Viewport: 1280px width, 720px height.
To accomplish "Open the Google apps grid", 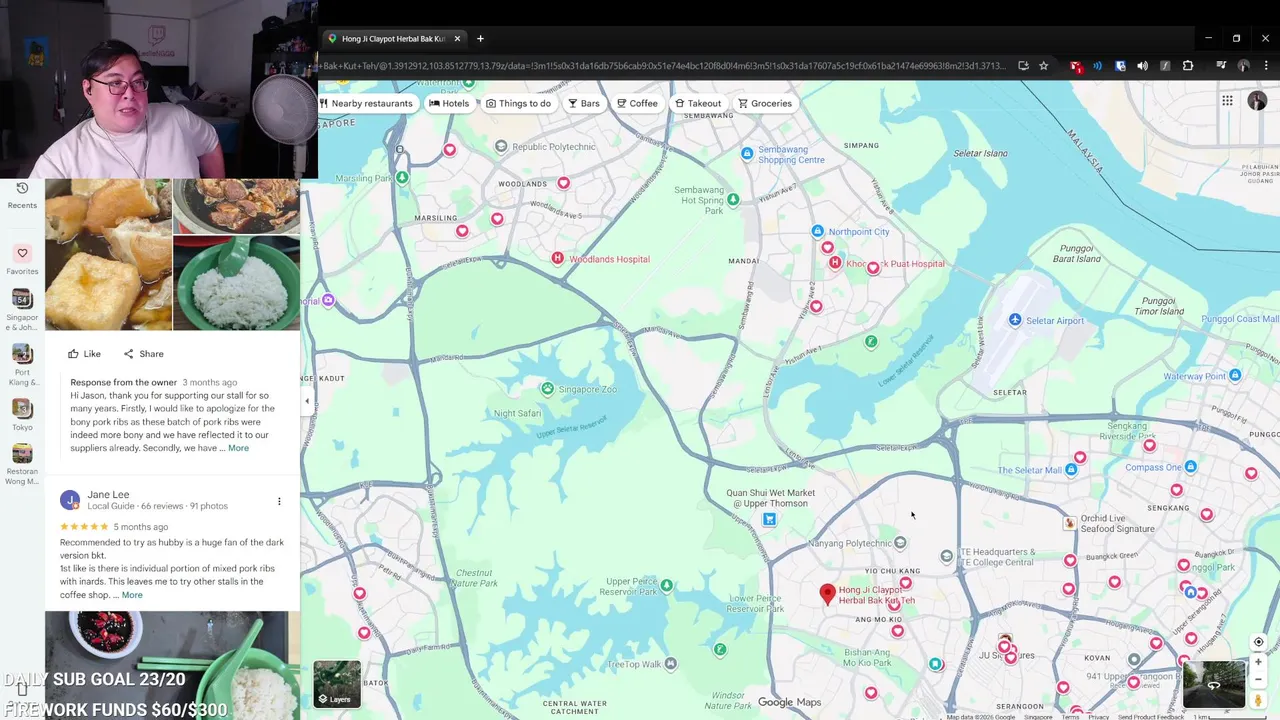I will click(x=1227, y=100).
